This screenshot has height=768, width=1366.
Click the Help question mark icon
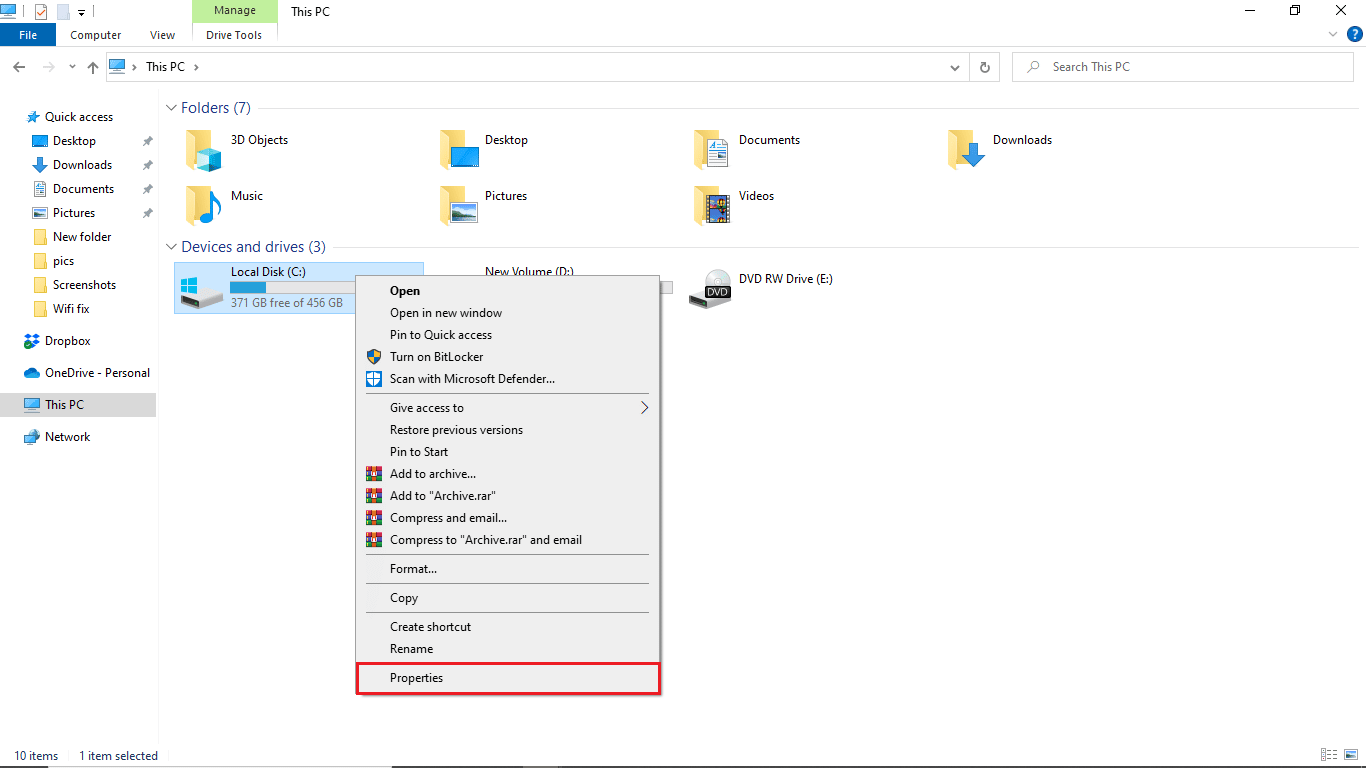tap(1355, 34)
